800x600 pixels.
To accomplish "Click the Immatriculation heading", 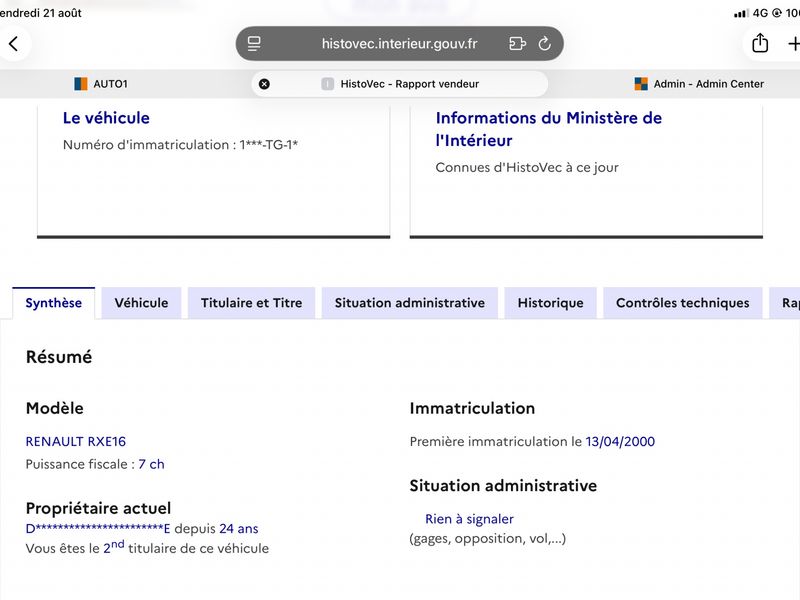I will click(472, 408).
